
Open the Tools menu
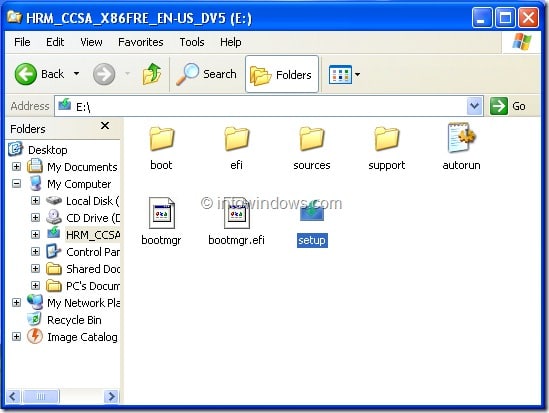coord(192,42)
